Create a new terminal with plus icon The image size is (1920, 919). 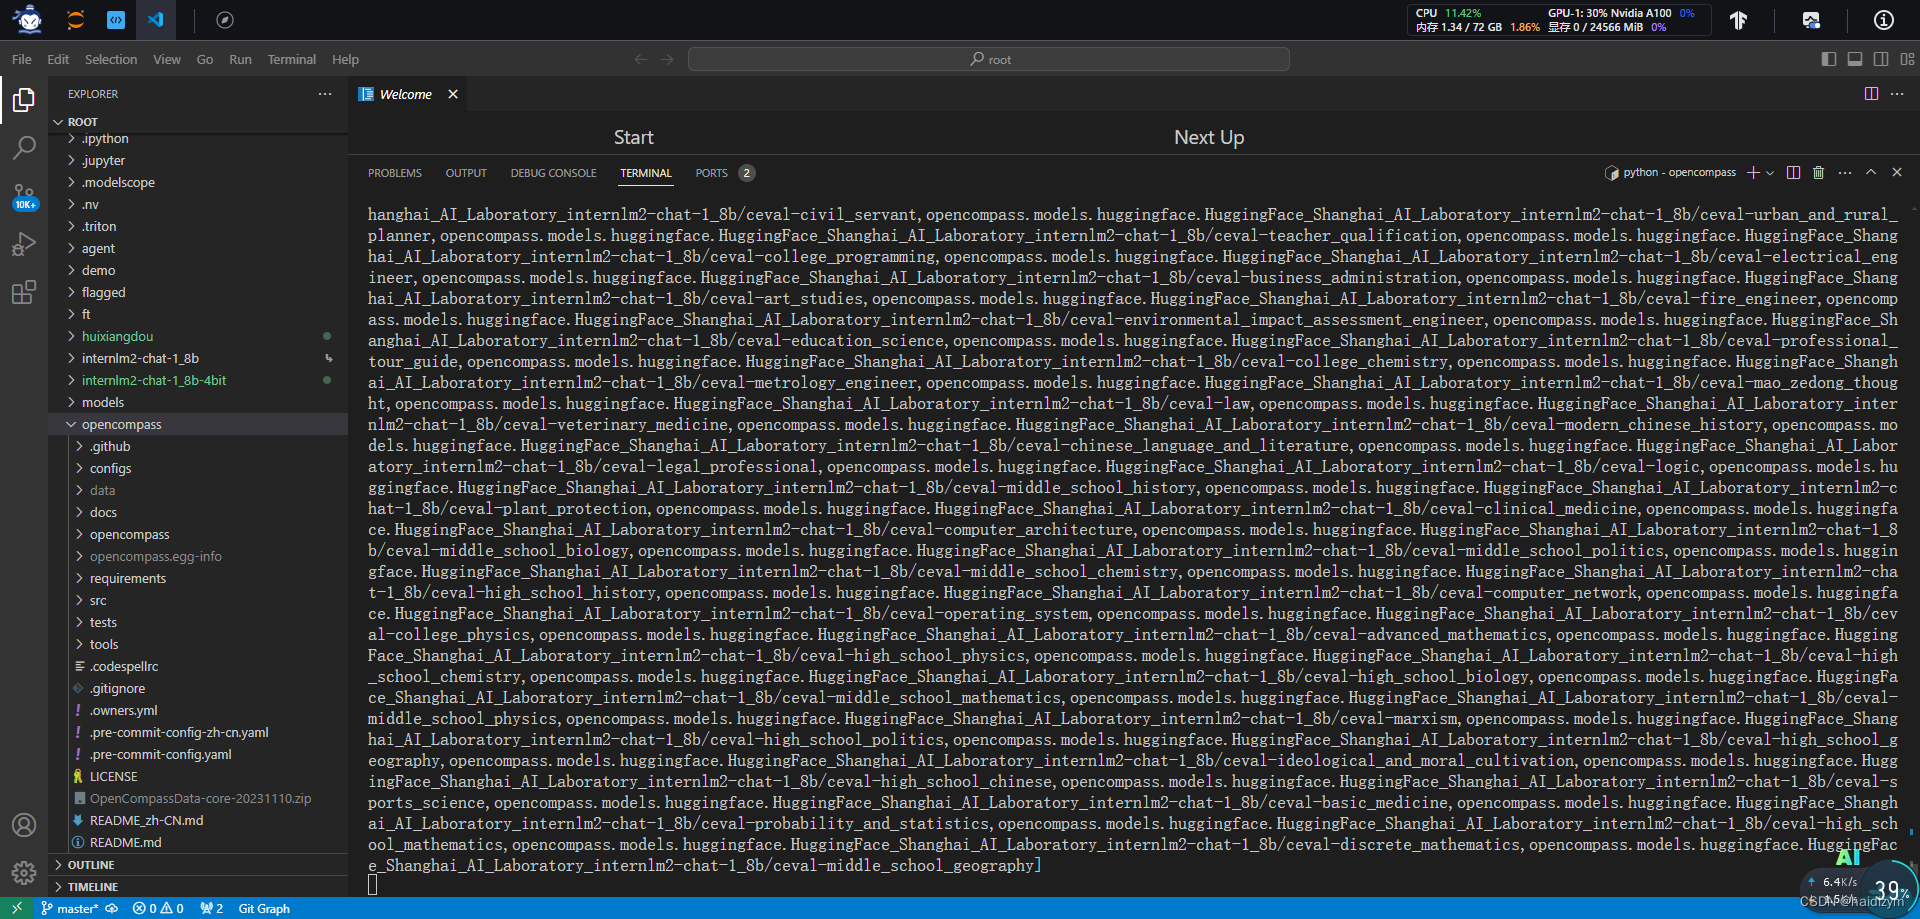(x=1753, y=173)
